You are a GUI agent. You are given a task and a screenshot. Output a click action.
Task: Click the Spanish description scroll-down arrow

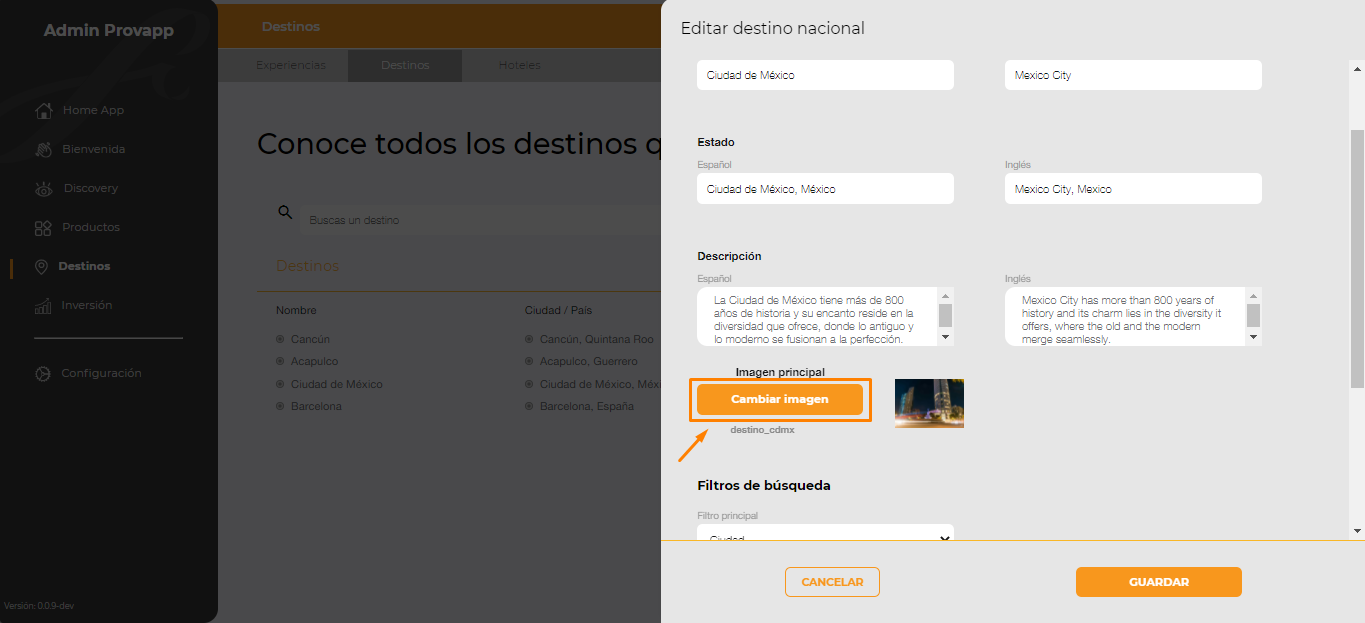click(x=945, y=338)
